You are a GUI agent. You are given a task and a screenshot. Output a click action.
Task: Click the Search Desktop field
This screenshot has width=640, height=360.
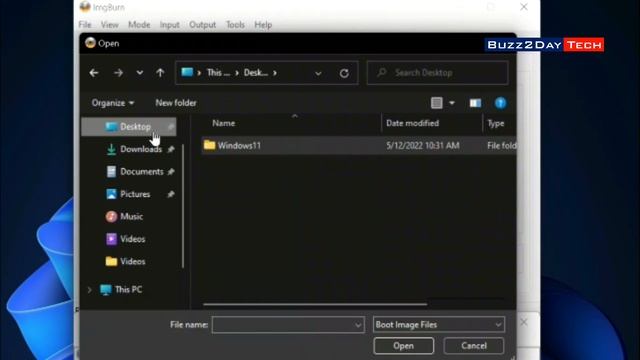tap(438, 73)
